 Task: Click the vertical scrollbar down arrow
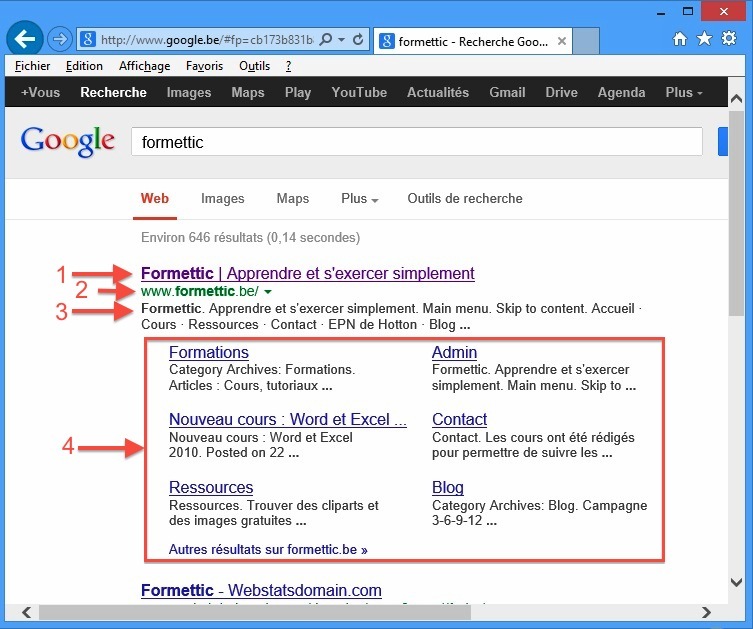coord(736,582)
